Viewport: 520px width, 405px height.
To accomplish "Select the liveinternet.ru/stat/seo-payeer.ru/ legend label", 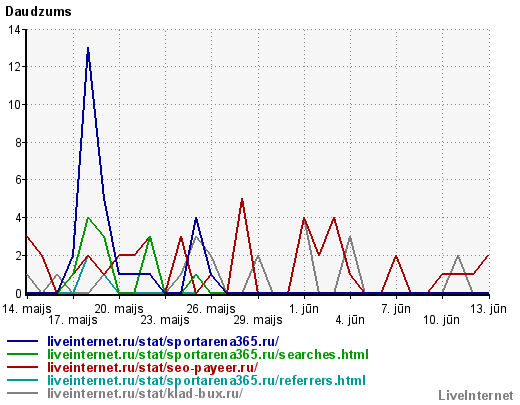I will (153, 367).
